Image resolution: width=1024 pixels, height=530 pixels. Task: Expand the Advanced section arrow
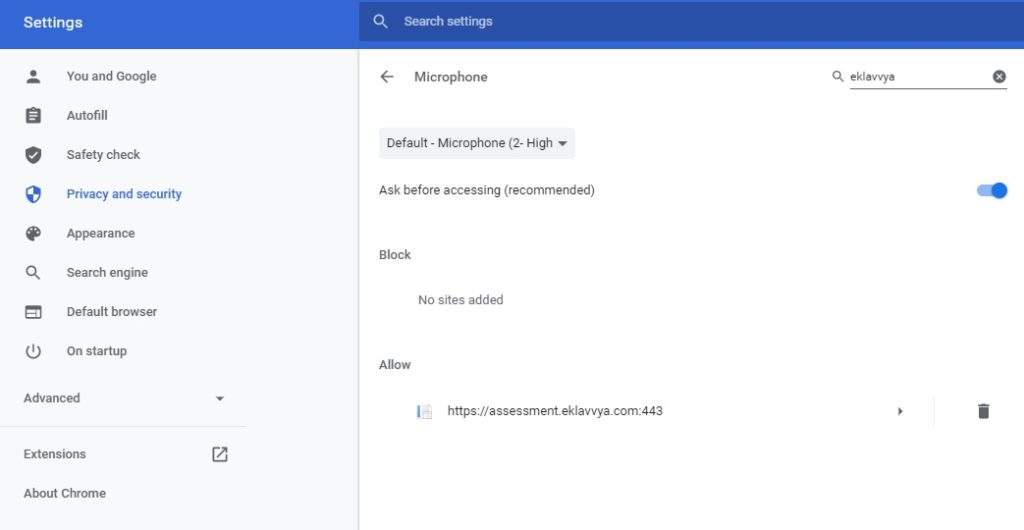click(220, 398)
